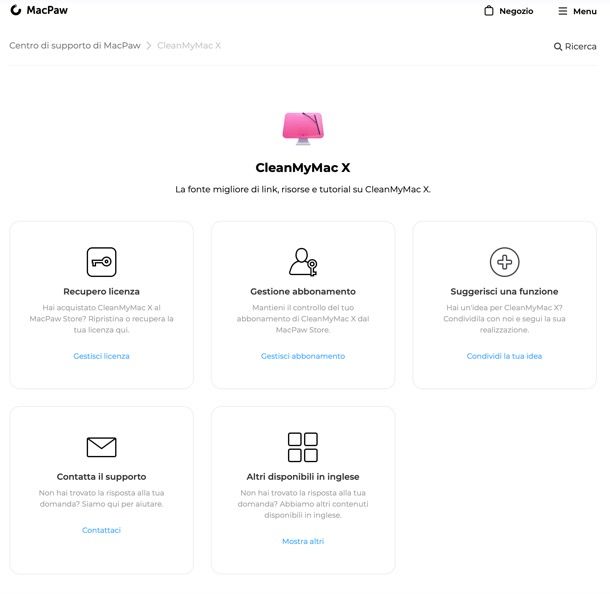Click the four-squares grid icon
The height and width of the screenshot is (594, 610).
(x=303, y=447)
